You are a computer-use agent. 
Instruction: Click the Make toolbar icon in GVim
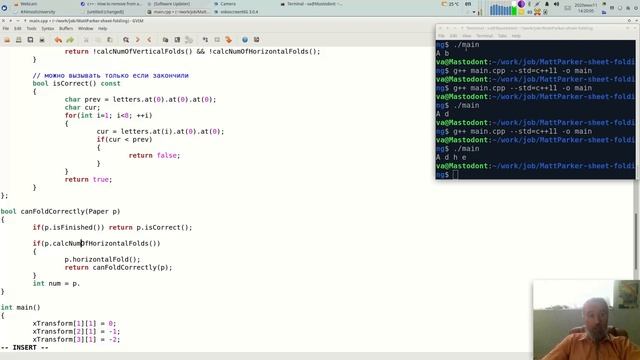point(205,40)
